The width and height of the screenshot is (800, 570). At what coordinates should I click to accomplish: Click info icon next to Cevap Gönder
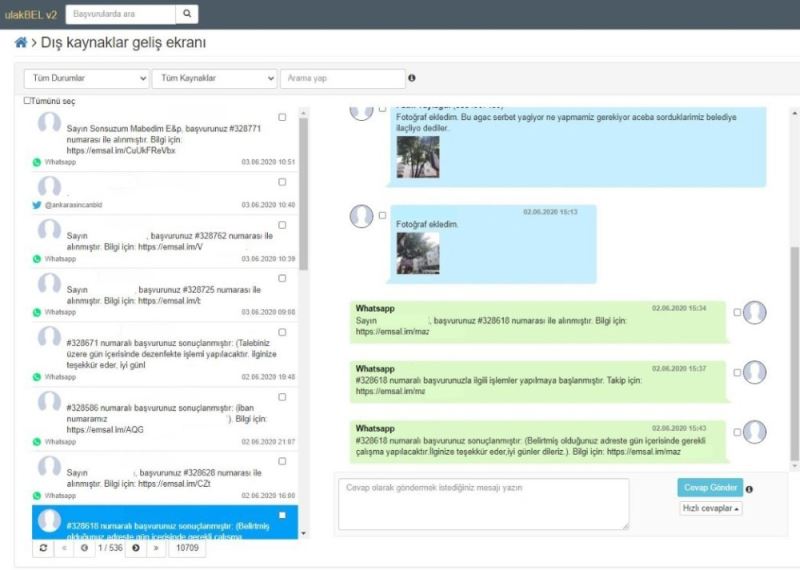749,489
